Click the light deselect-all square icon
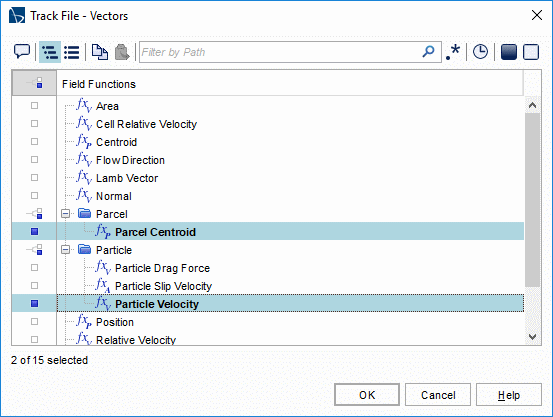Screen dimensions: 553x417 (x=531, y=52)
